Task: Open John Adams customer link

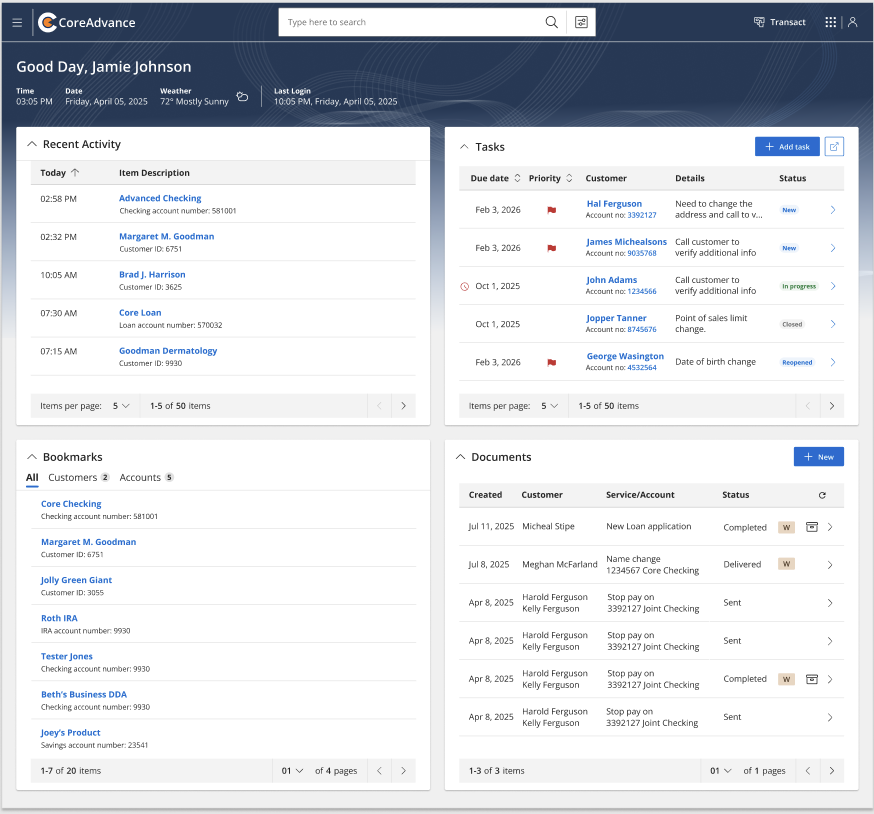Action: tap(611, 280)
